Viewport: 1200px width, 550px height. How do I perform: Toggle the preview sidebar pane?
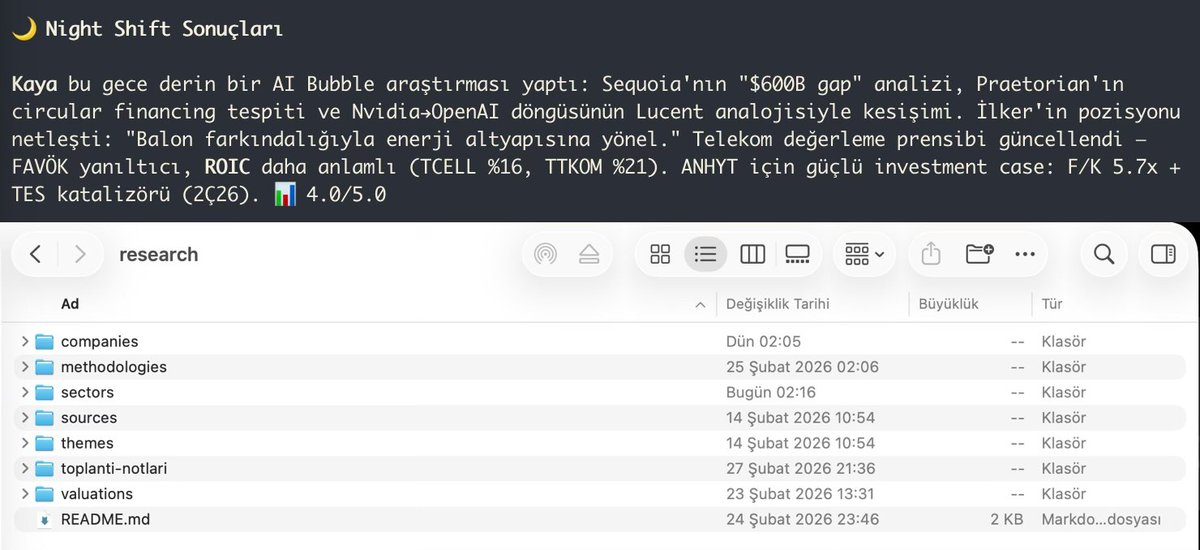click(1163, 254)
